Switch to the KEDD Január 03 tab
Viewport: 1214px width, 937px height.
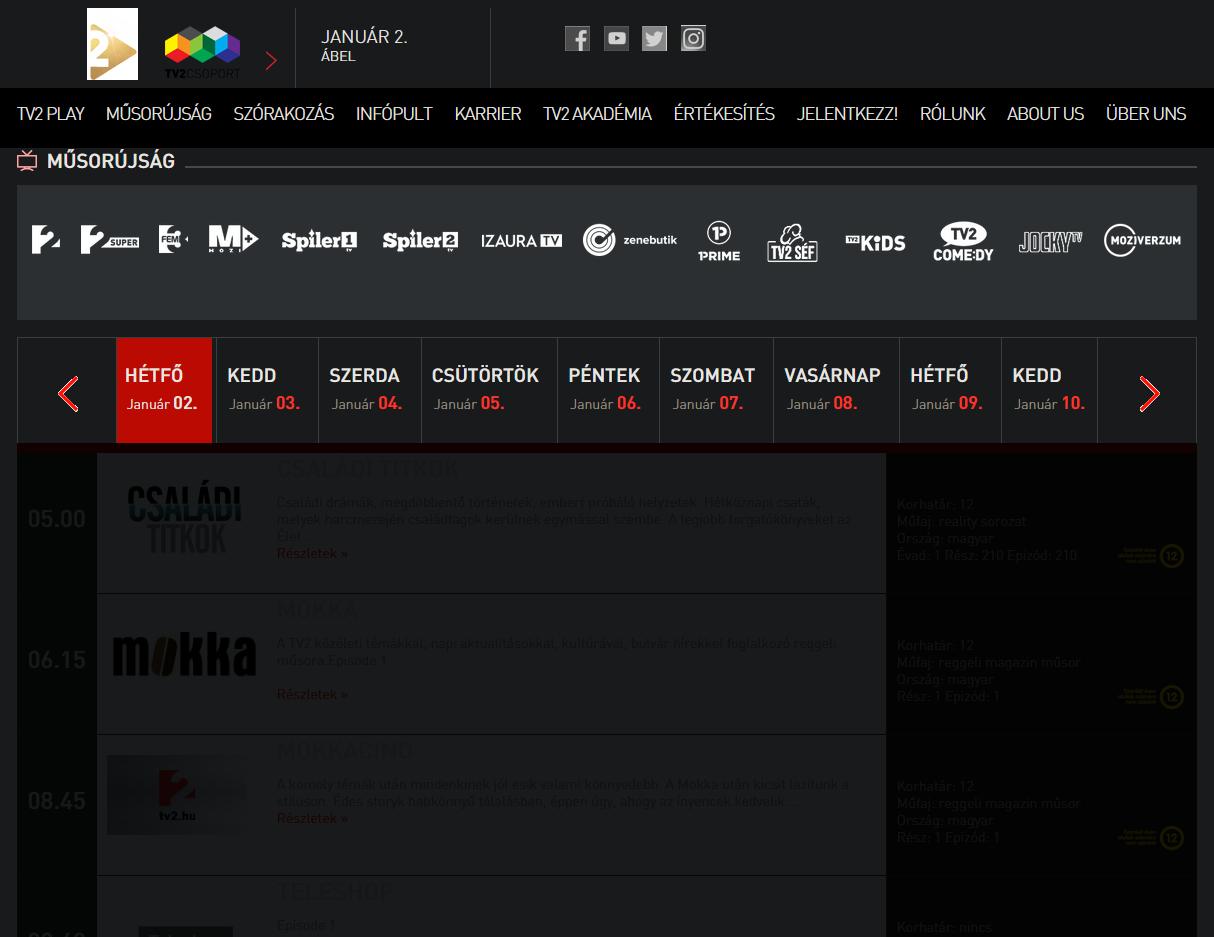(x=266, y=390)
